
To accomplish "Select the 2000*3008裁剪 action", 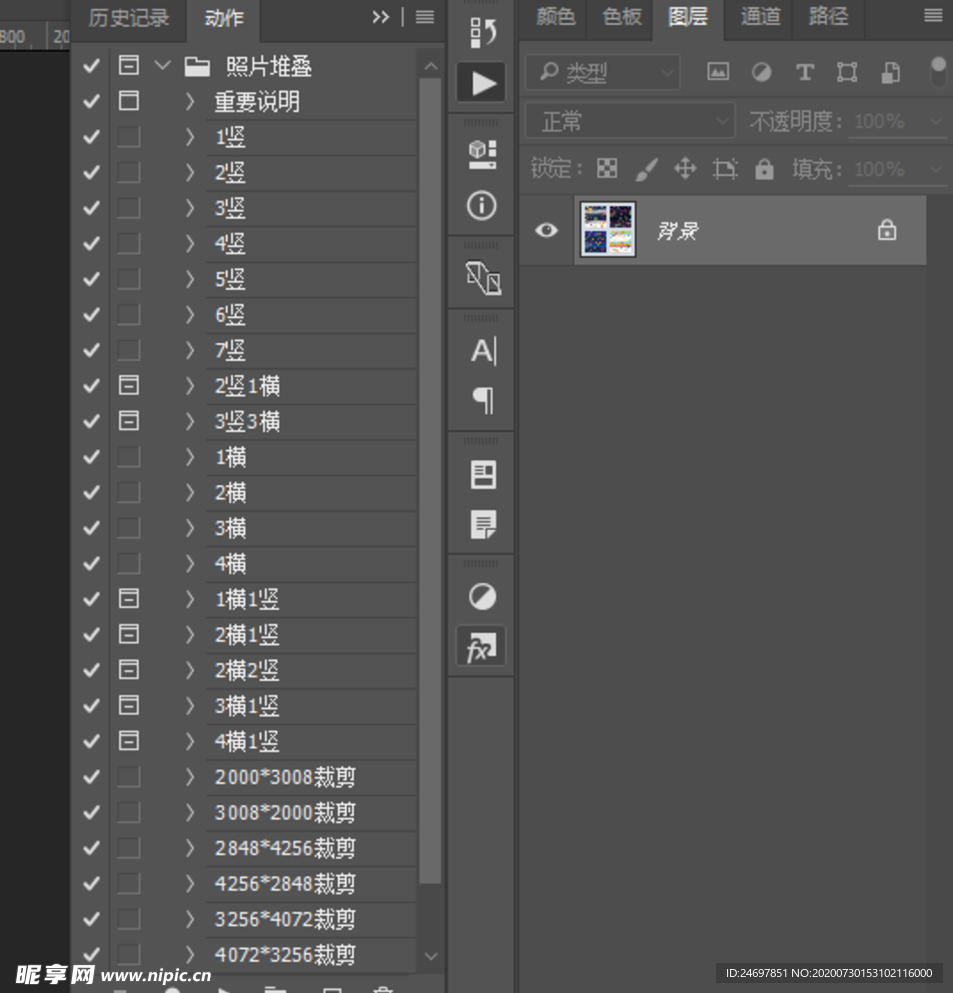I will tap(285, 777).
